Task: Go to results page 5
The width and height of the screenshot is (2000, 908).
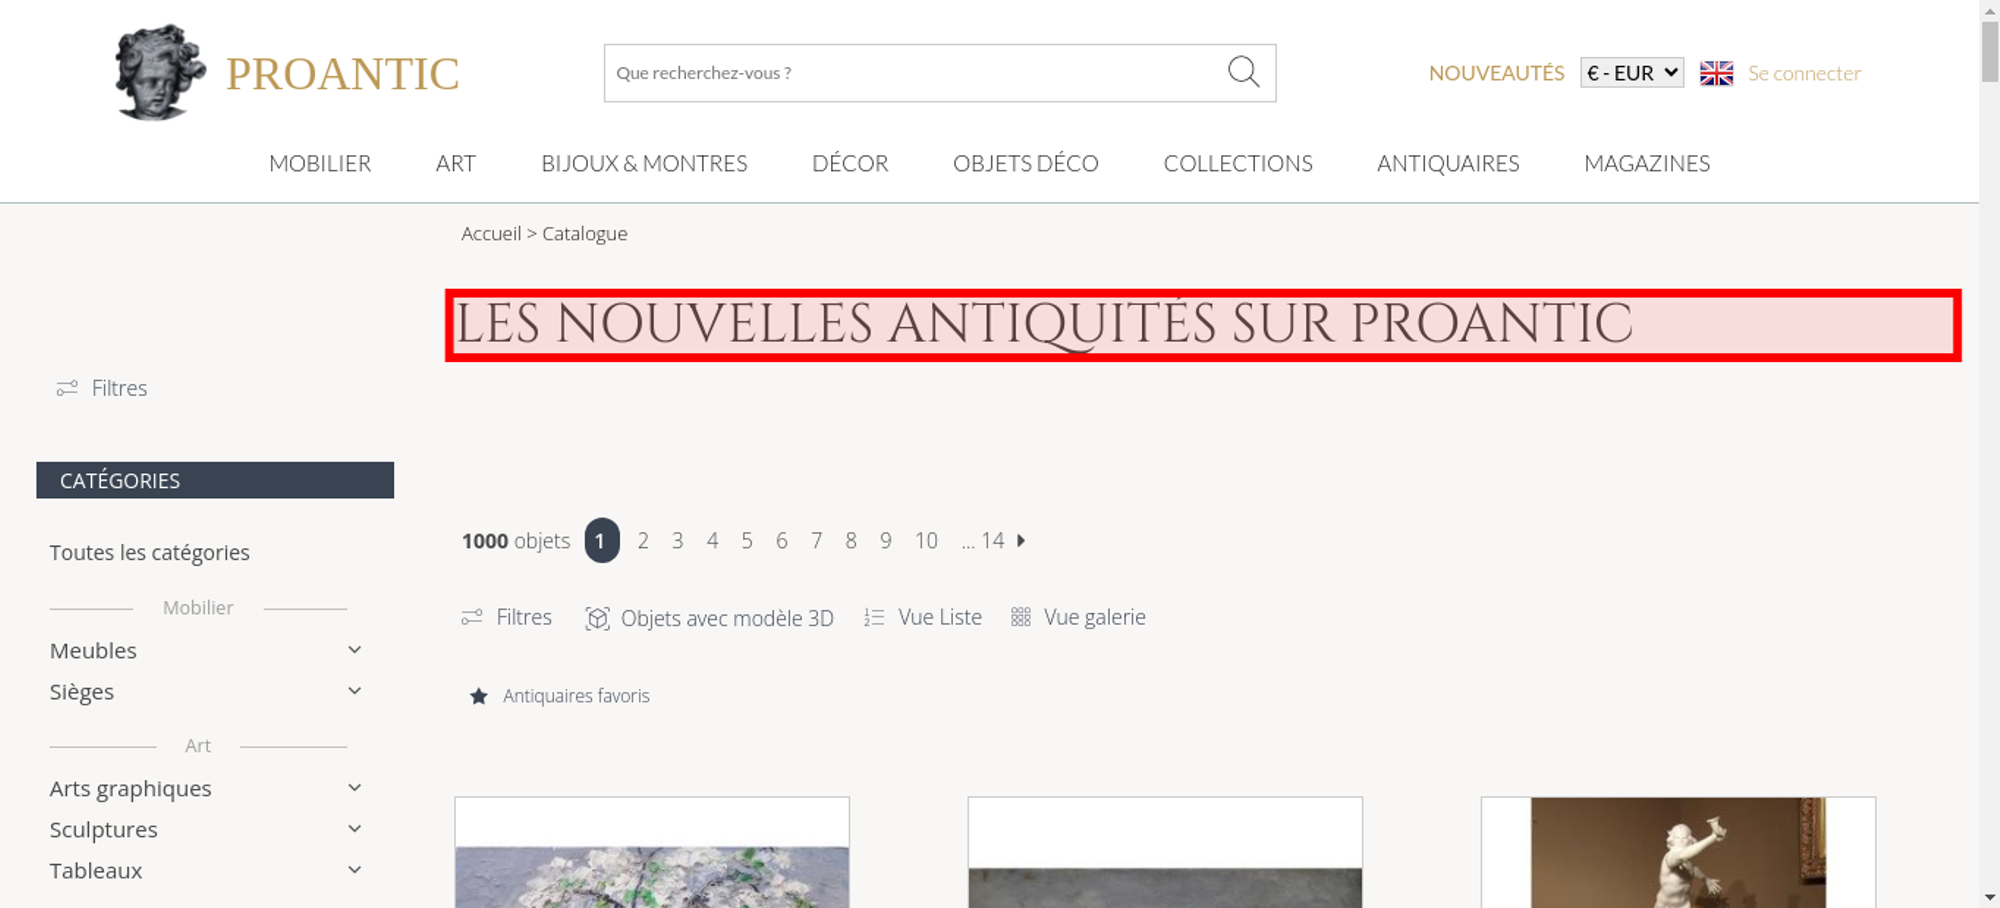Action: (747, 541)
